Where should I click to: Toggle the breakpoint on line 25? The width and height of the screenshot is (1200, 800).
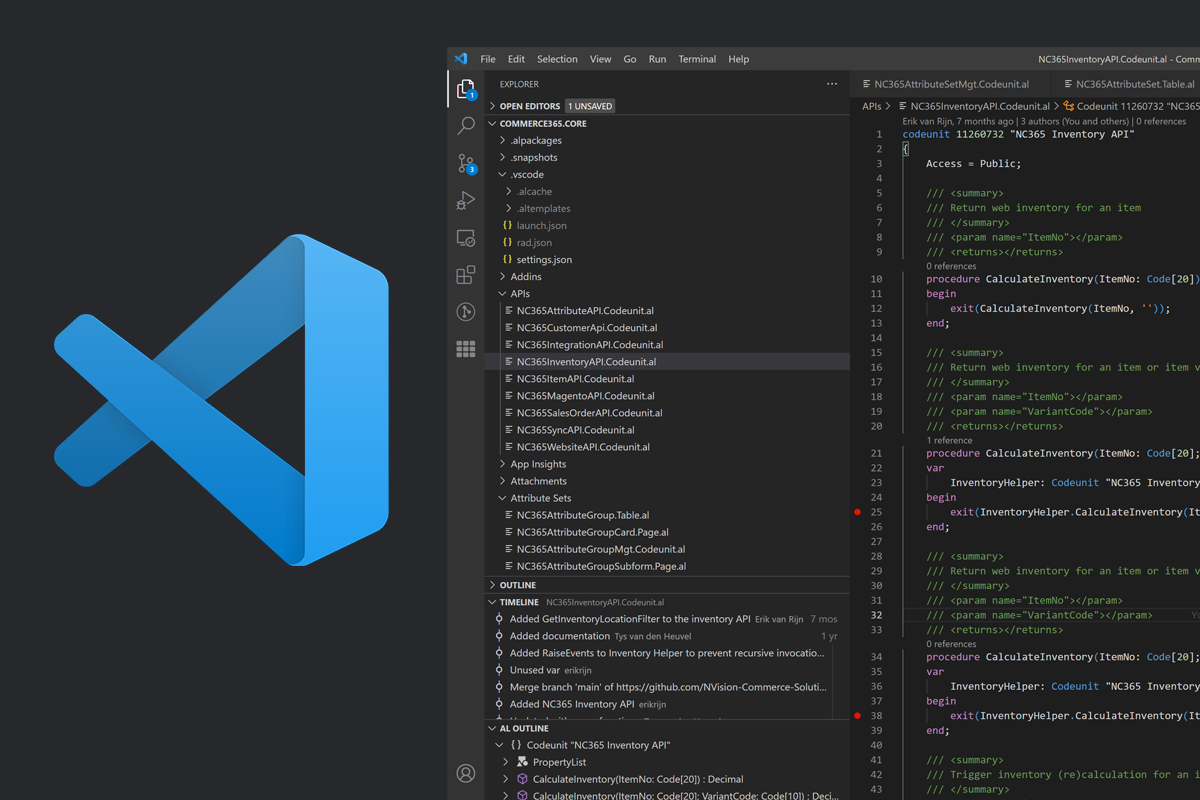coord(857,512)
